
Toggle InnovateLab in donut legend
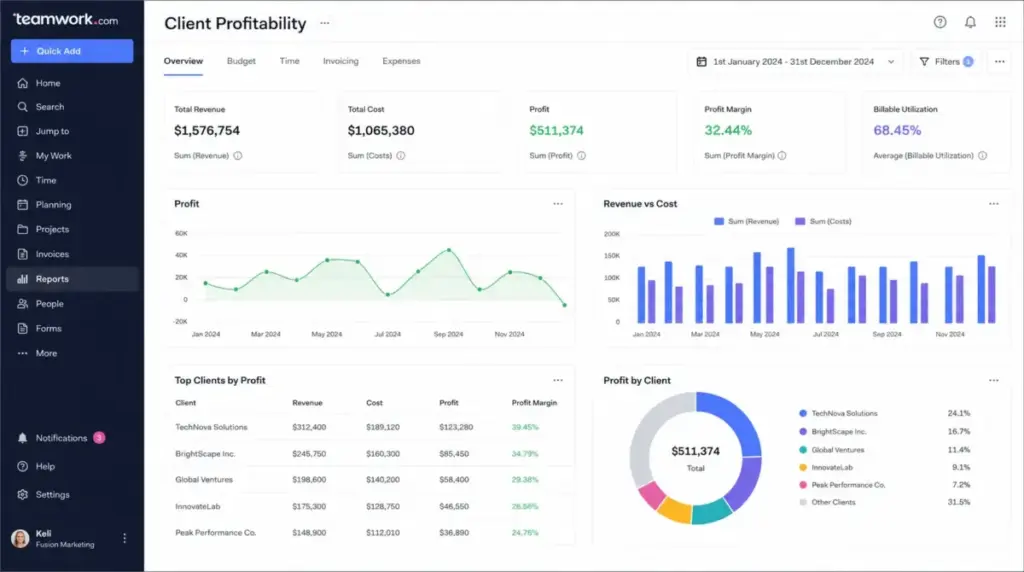click(825, 468)
